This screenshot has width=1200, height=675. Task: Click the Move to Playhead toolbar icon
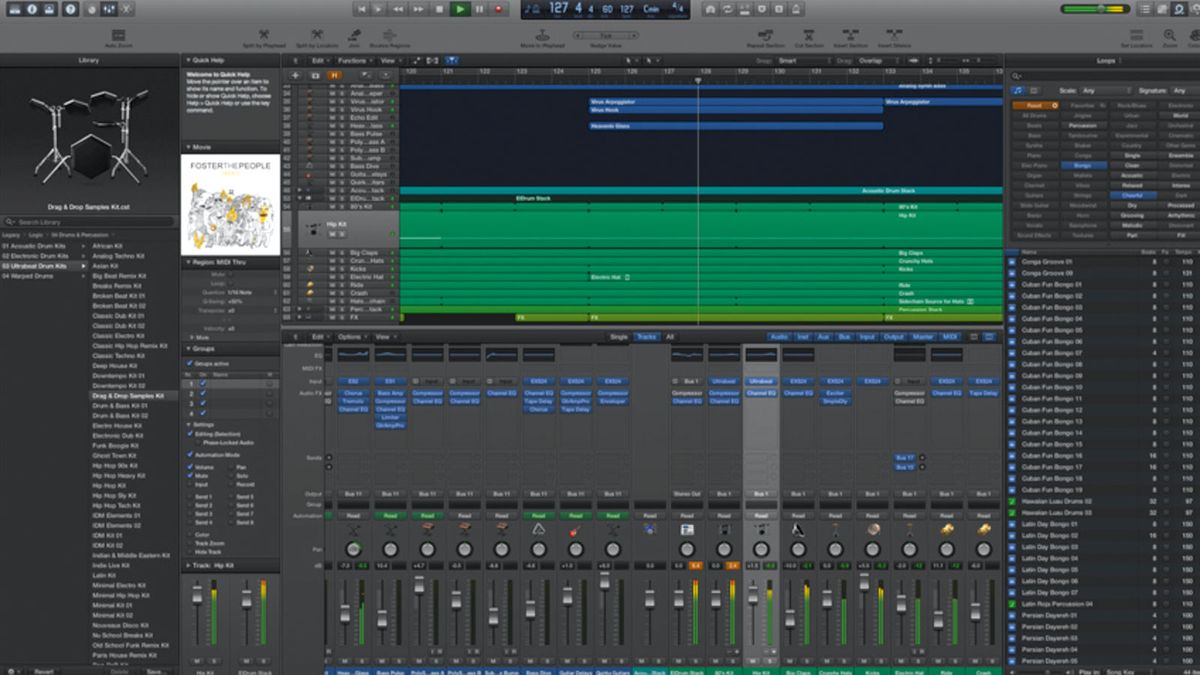tap(542, 37)
